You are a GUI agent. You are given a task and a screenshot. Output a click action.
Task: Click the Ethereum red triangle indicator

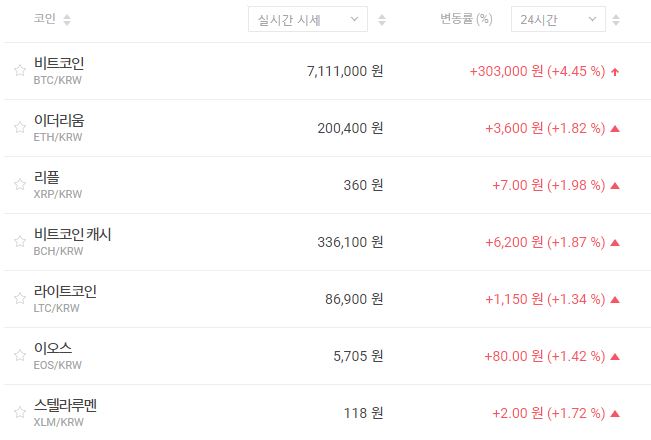[x=615, y=128]
